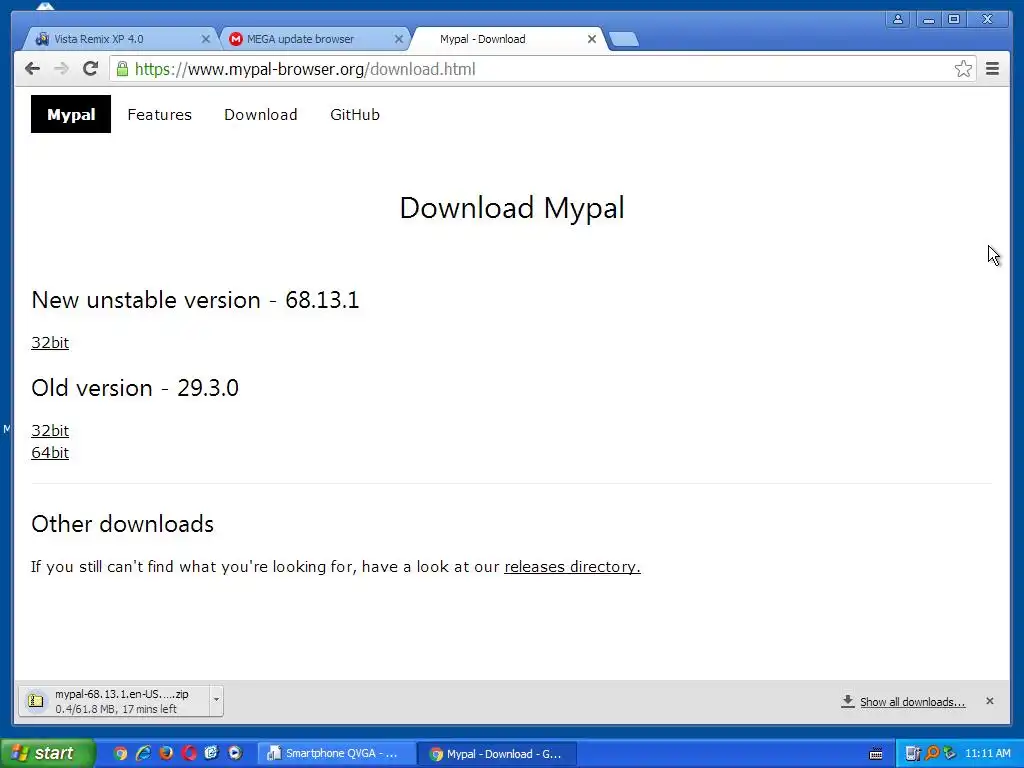Launch Internet Explorer from quick launch
The height and width of the screenshot is (768, 1024).
(x=143, y=754)
